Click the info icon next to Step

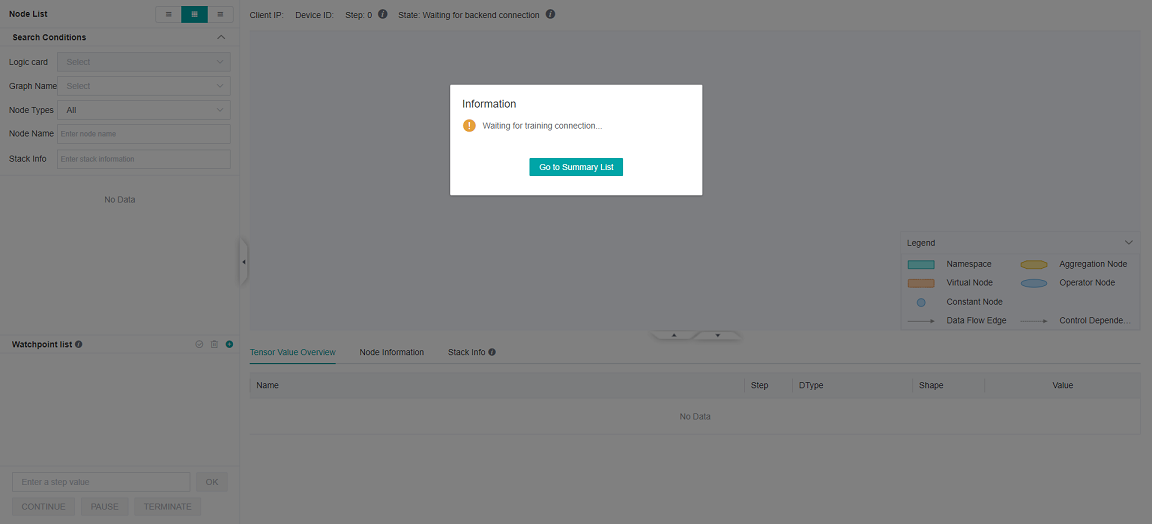click(x=383, y=15)
